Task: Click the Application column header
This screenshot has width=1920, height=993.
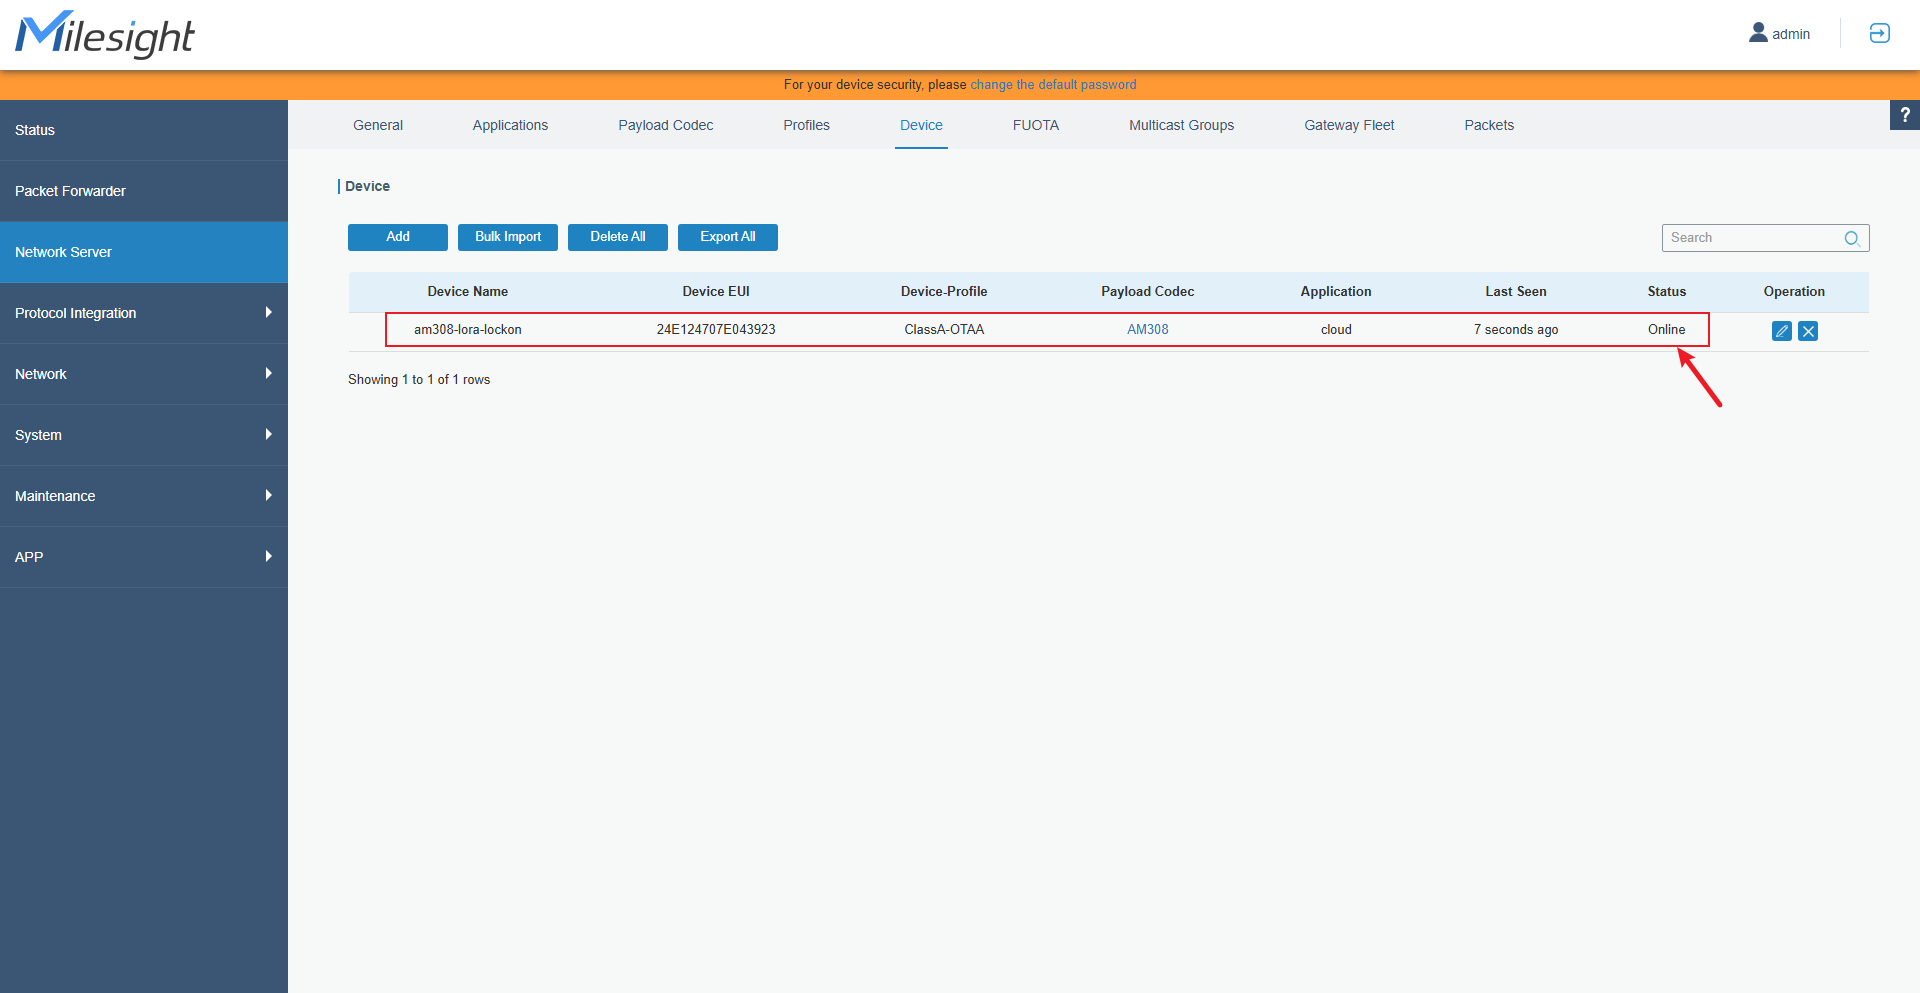Action: point(1336,292)
